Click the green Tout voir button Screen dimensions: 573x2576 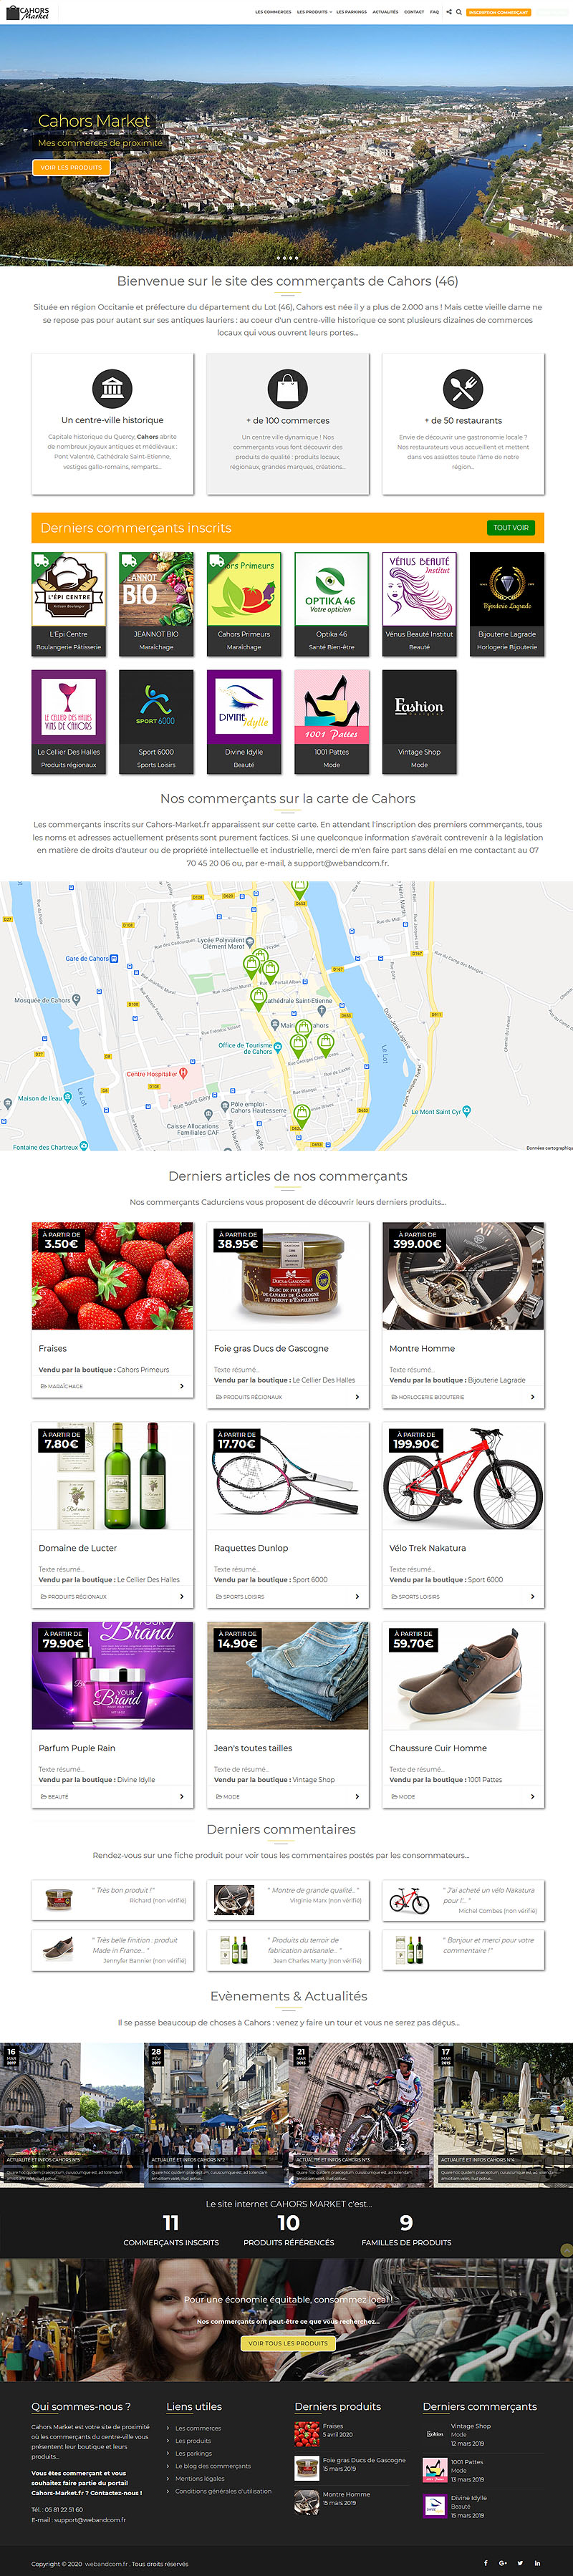pos(511,527)
